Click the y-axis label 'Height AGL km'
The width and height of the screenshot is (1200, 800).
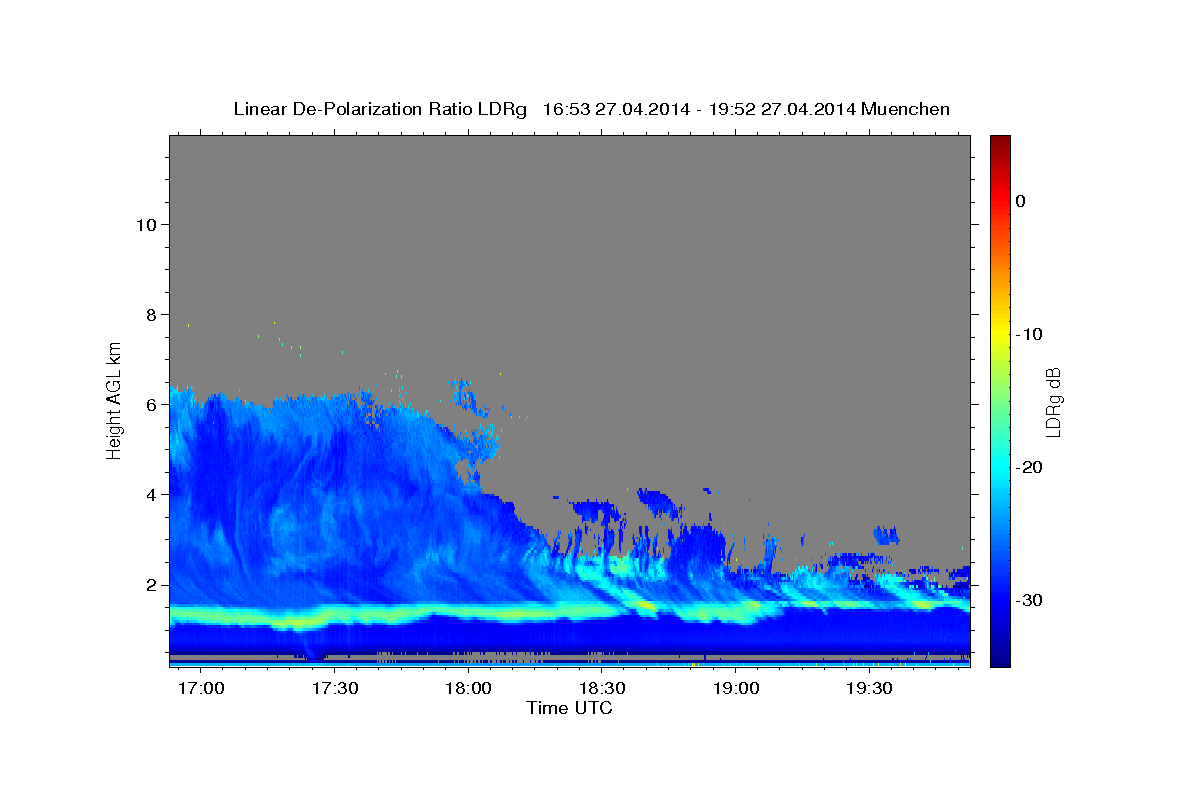(x=115, y=401)
